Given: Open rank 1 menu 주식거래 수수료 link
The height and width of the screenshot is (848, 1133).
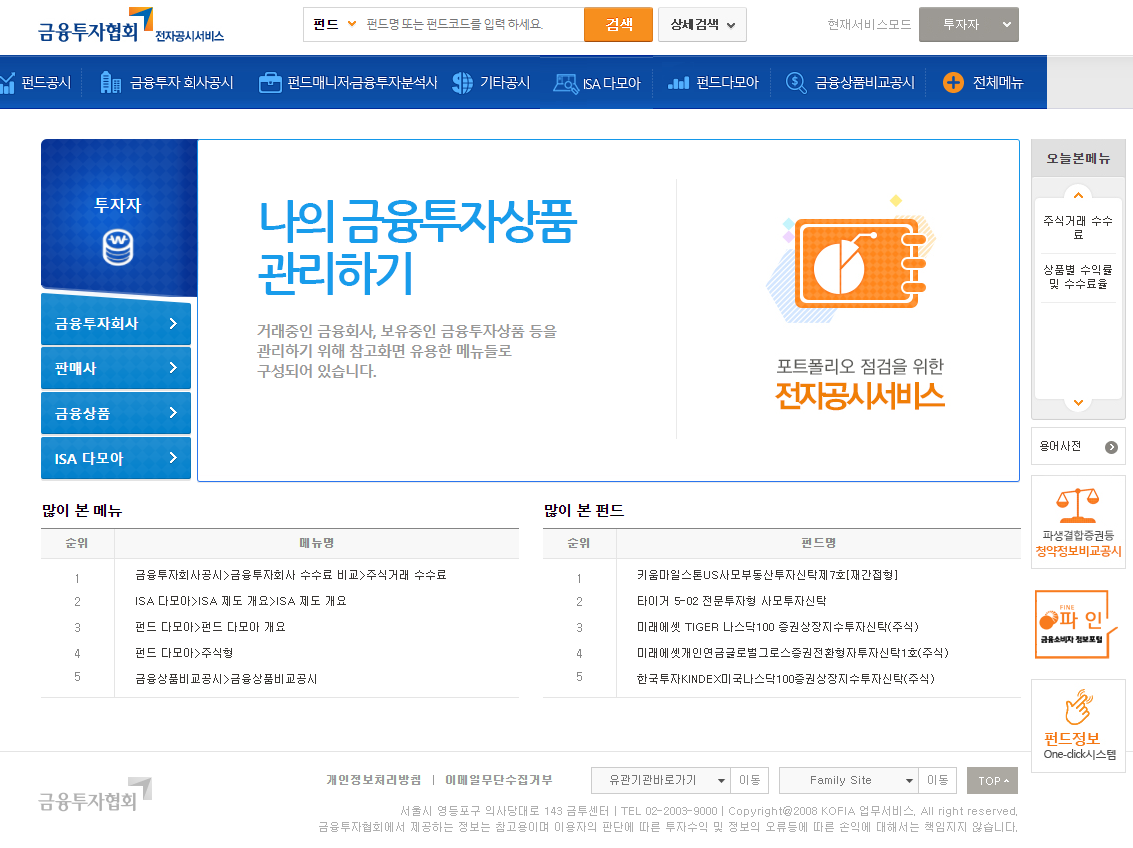Looking at the screenshot, I should coord(290,575).
